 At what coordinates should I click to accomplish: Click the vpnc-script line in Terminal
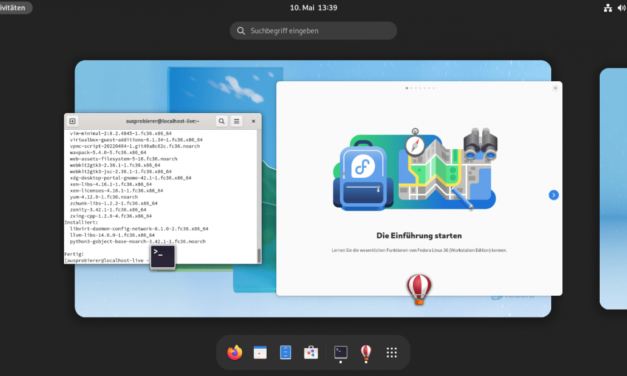[x=135, y=146]
